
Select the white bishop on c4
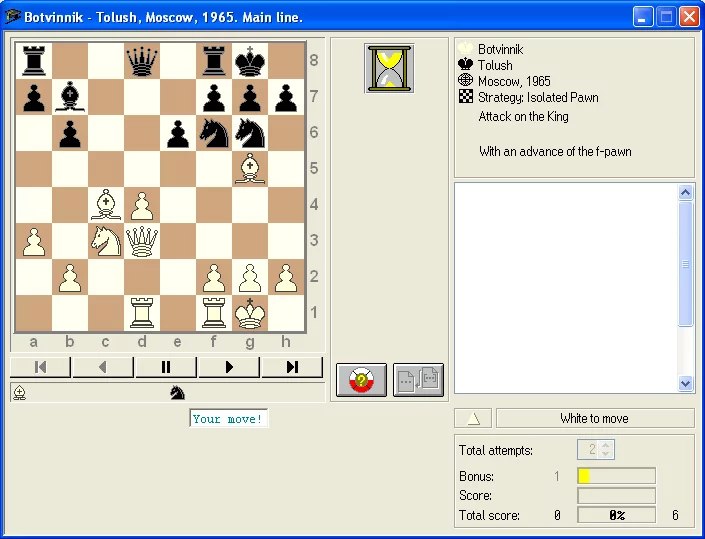106,205
